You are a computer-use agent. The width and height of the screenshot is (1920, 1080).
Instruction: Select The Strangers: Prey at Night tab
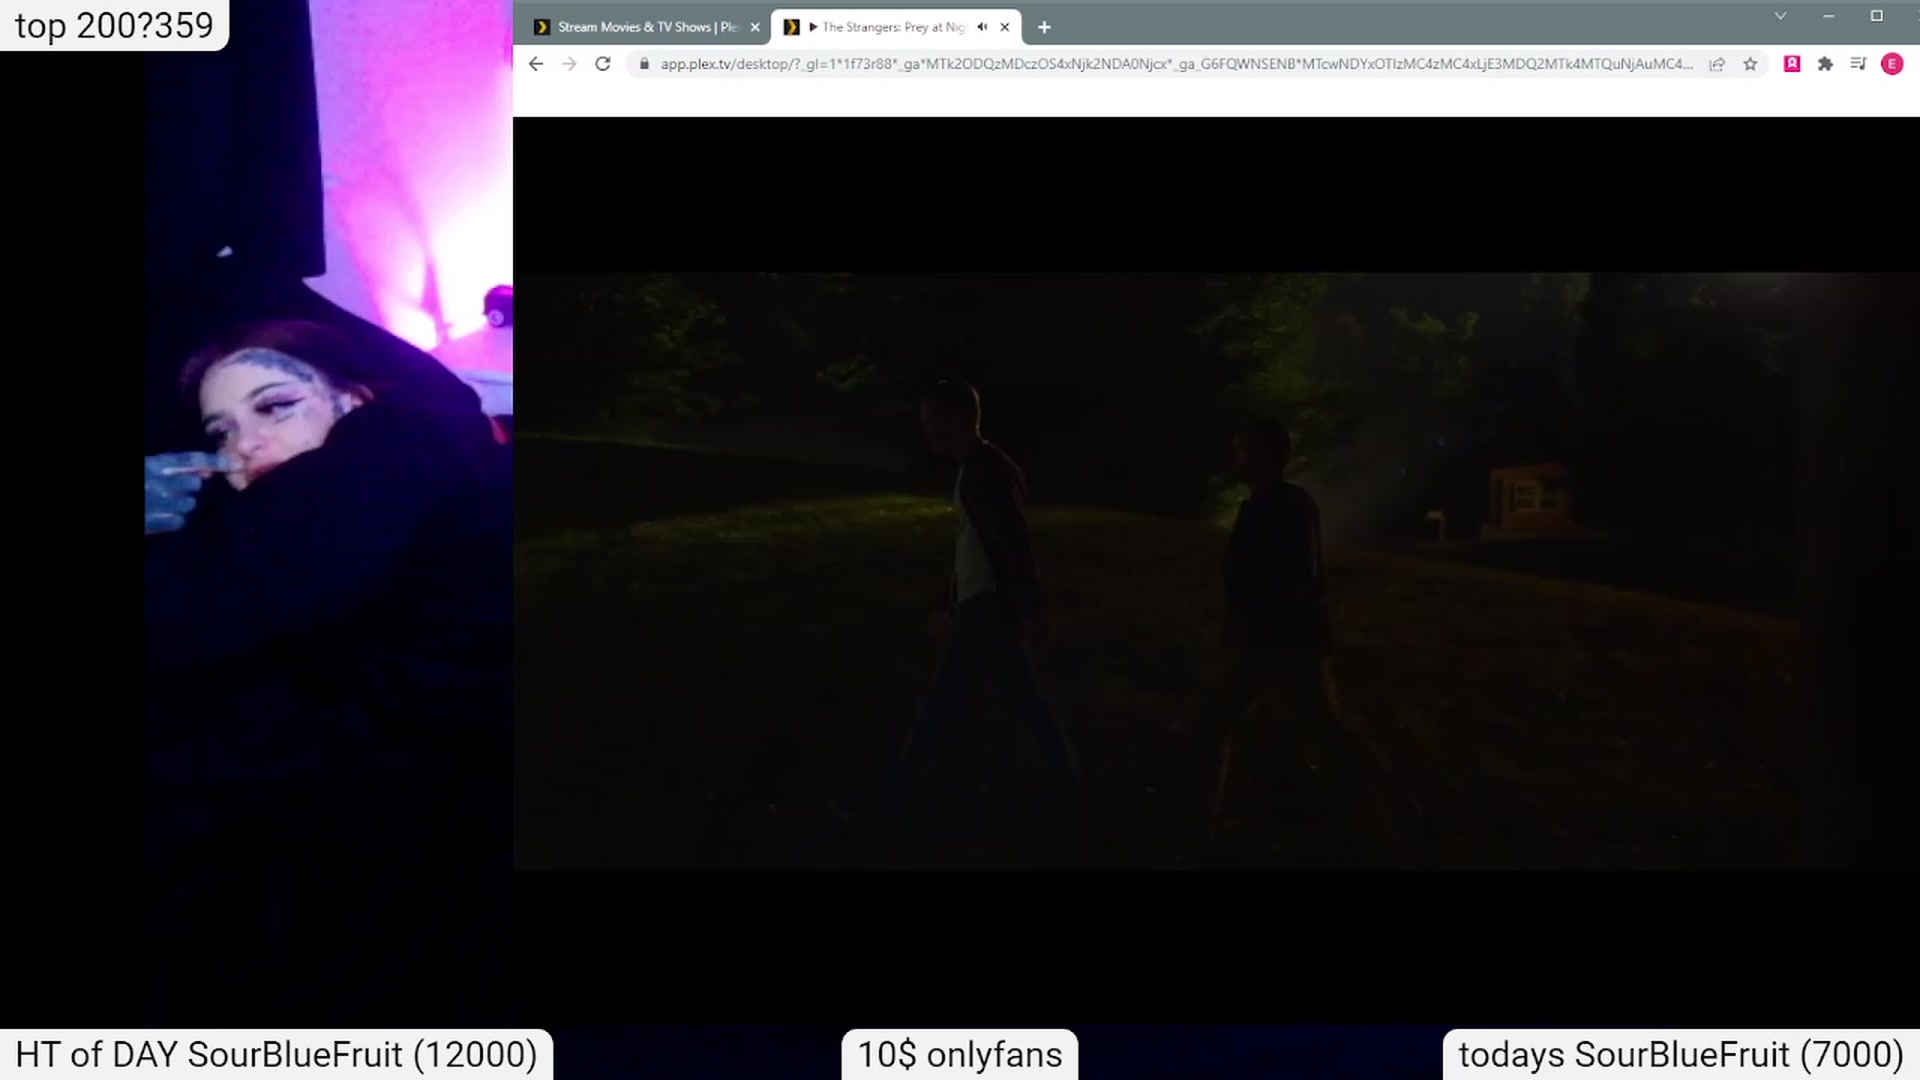click(885, 27)
